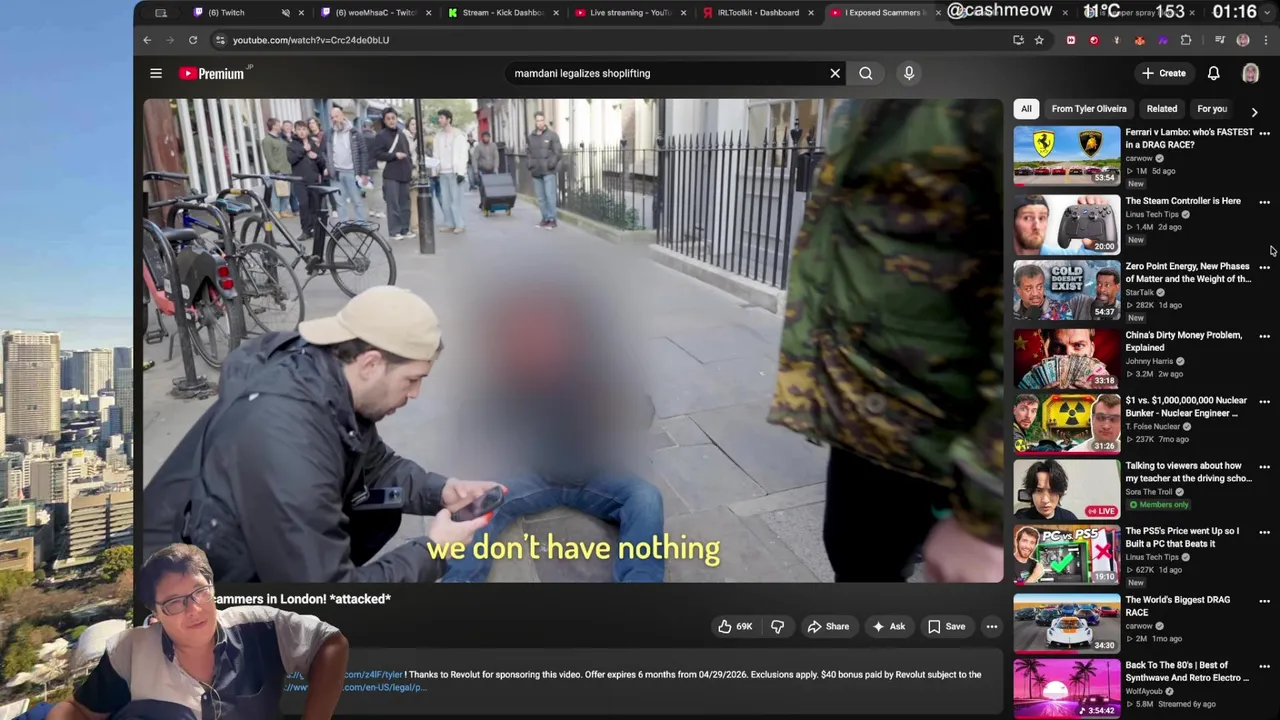Open options for Ferrari v Lambo video
This screenshot has width=1280, height=720.
point(1264,133)
